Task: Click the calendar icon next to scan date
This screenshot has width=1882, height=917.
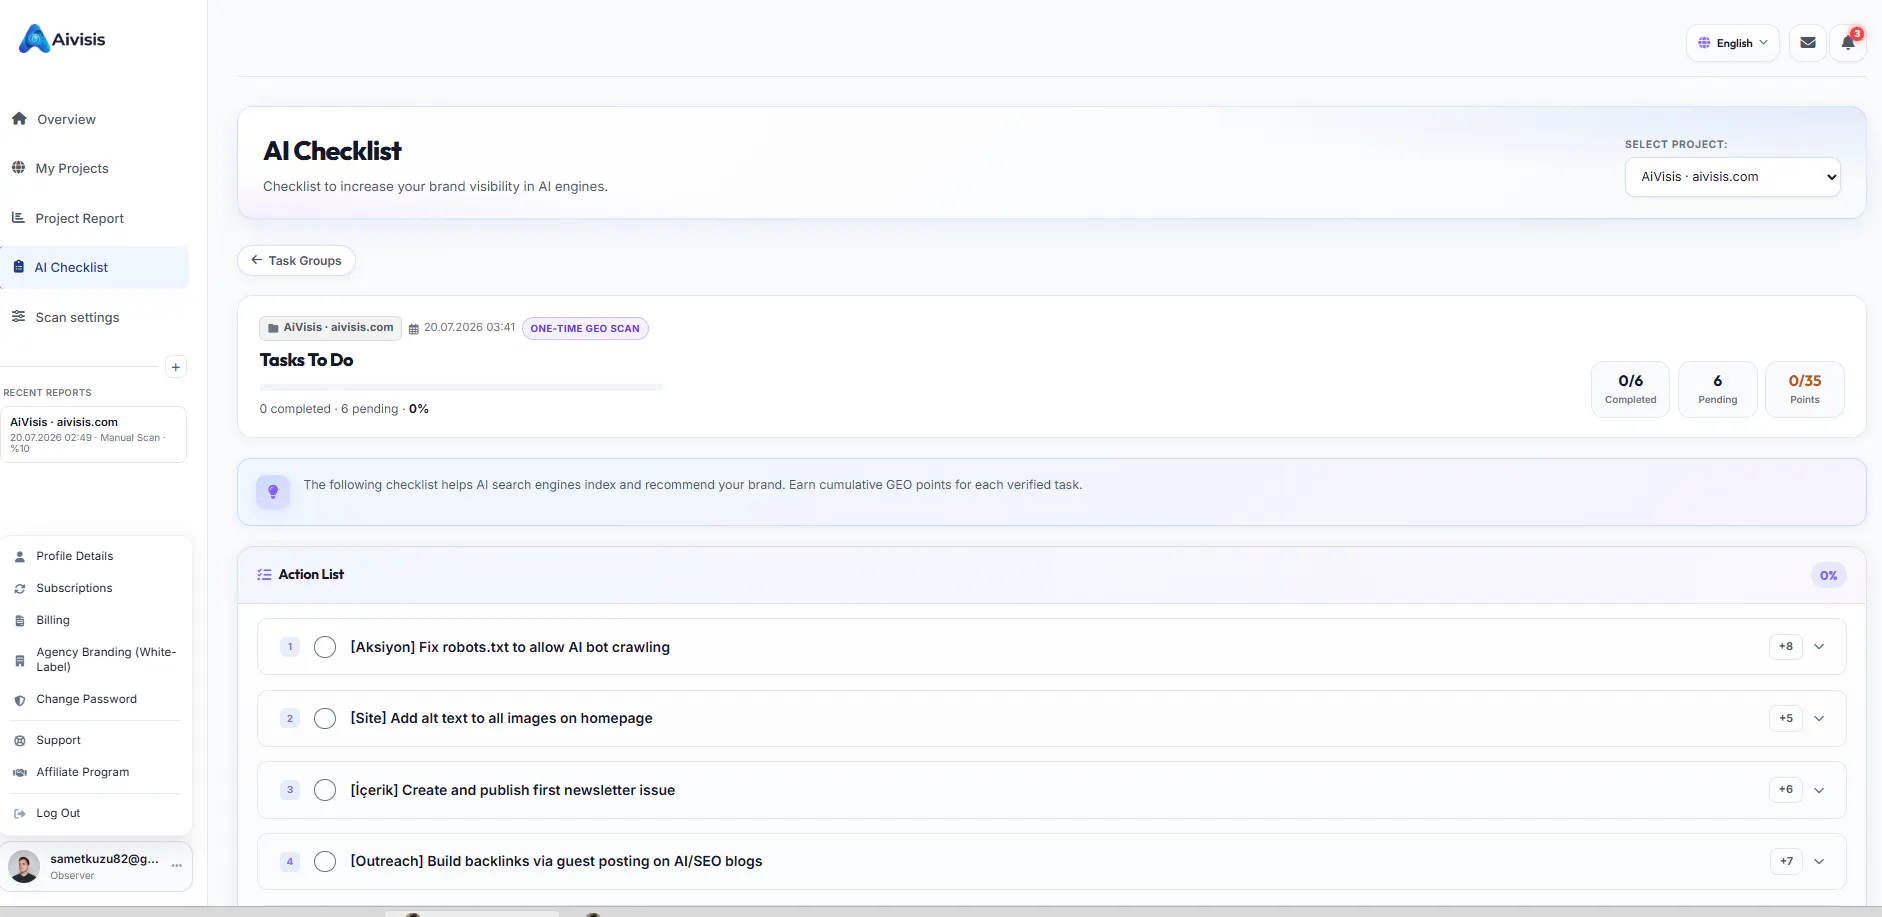Action: click(414, 329)
